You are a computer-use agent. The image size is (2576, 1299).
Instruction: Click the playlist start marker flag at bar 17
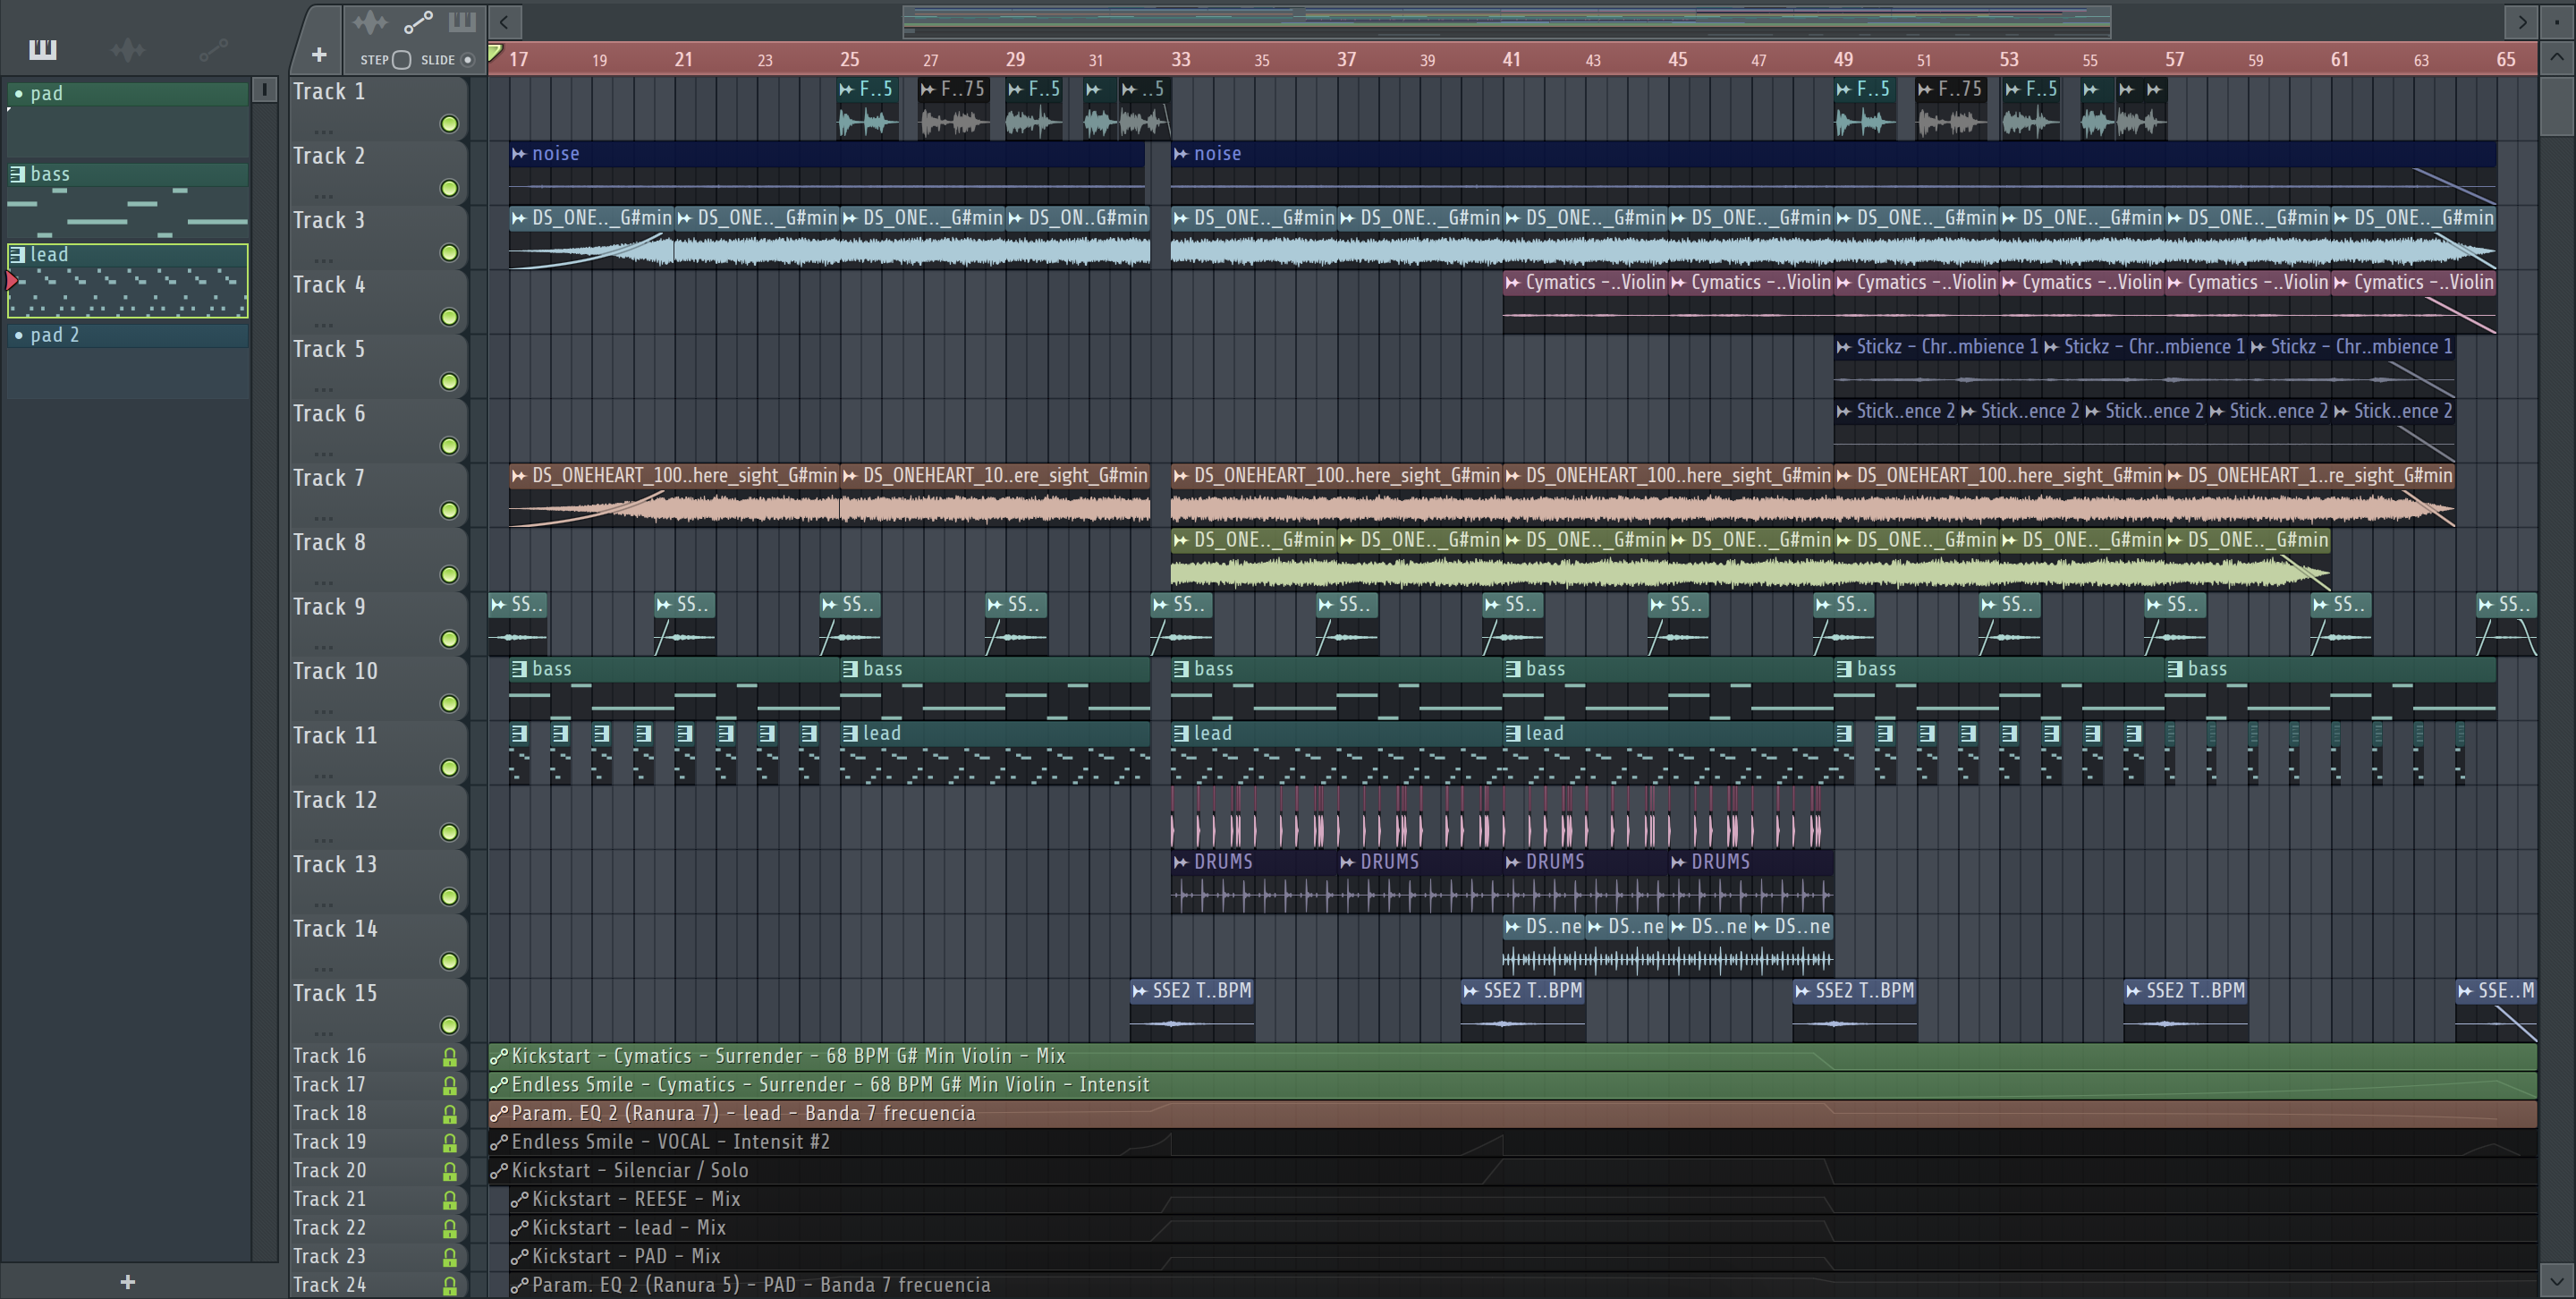click(x=495, y=53)
